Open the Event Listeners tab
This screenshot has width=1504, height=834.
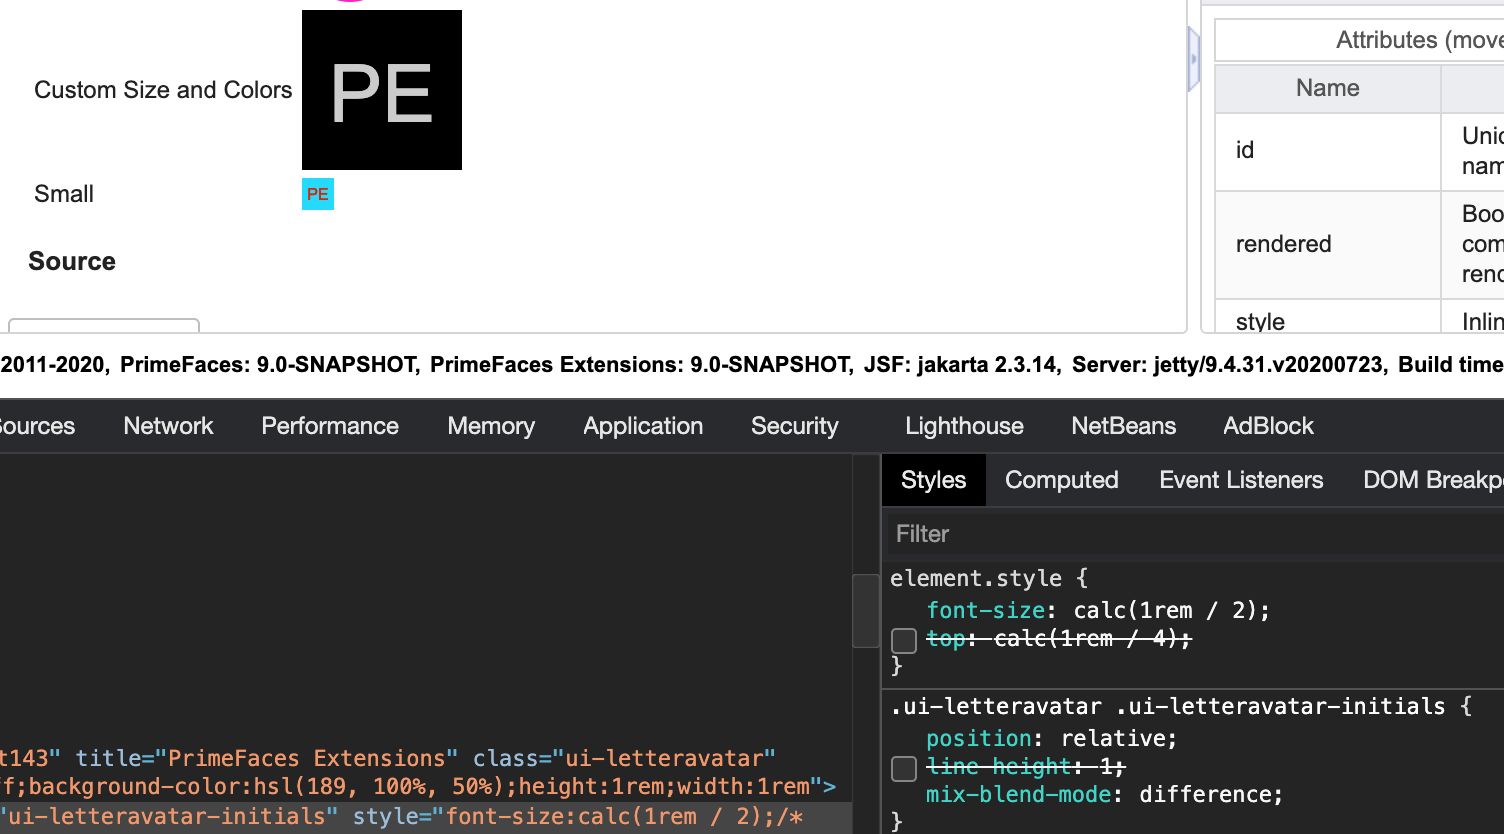(1241, 479)
